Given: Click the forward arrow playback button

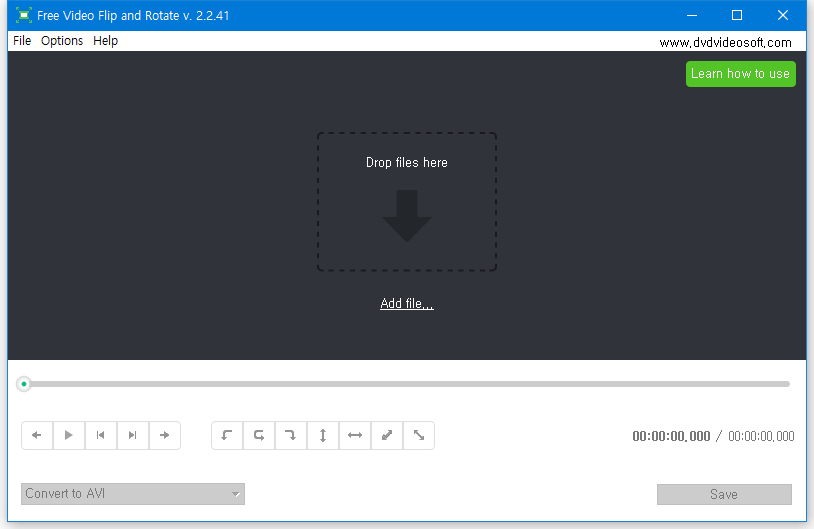Looking at the screenshot, I should pos(165,435).
